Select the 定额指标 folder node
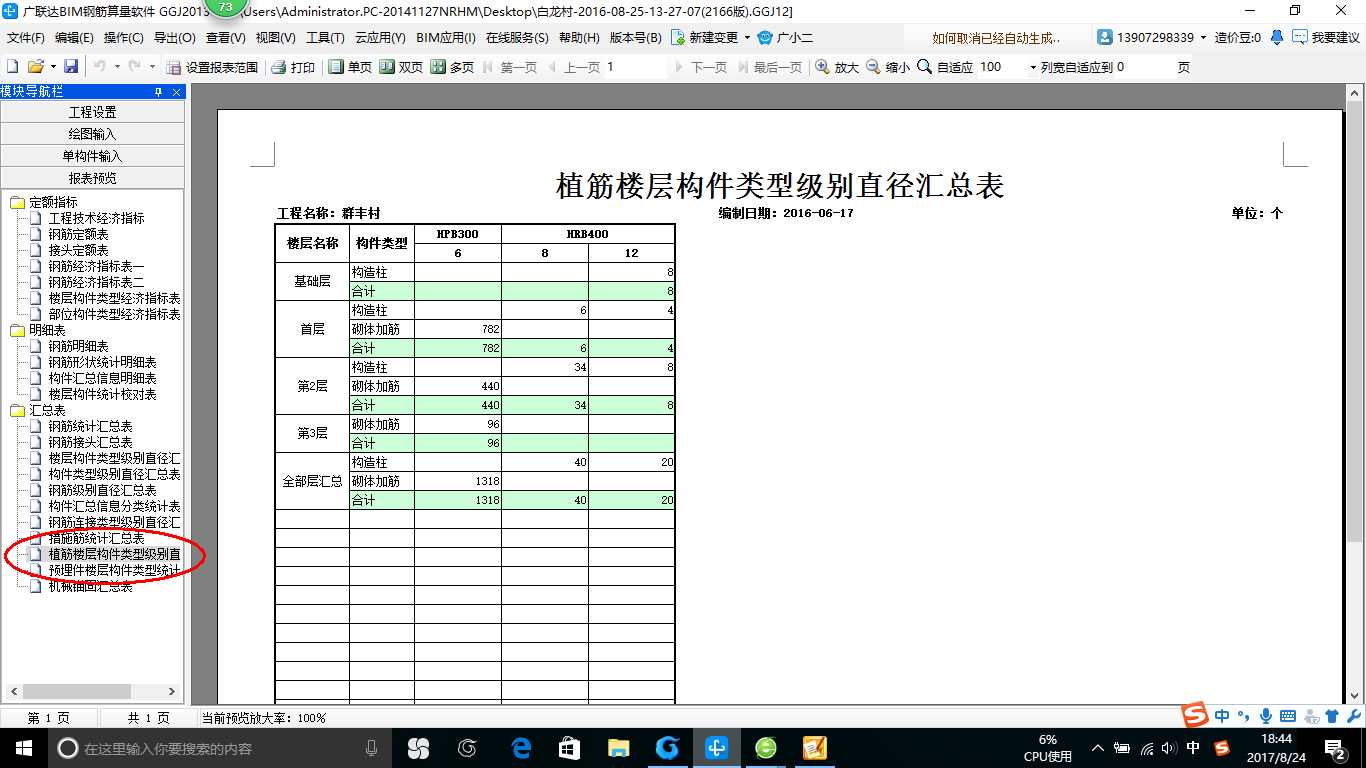The height and width of the screenshot is (768, 1366). click(53, 202)
